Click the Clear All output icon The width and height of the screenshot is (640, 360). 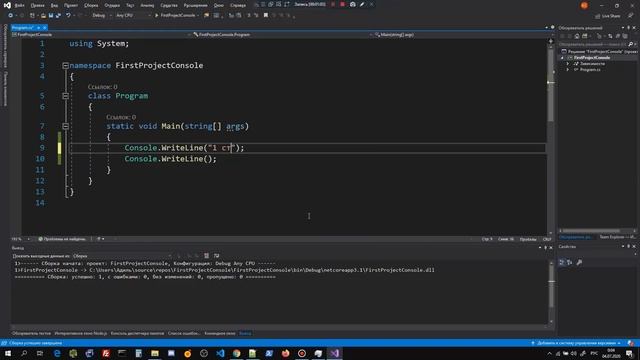(207, 256)
